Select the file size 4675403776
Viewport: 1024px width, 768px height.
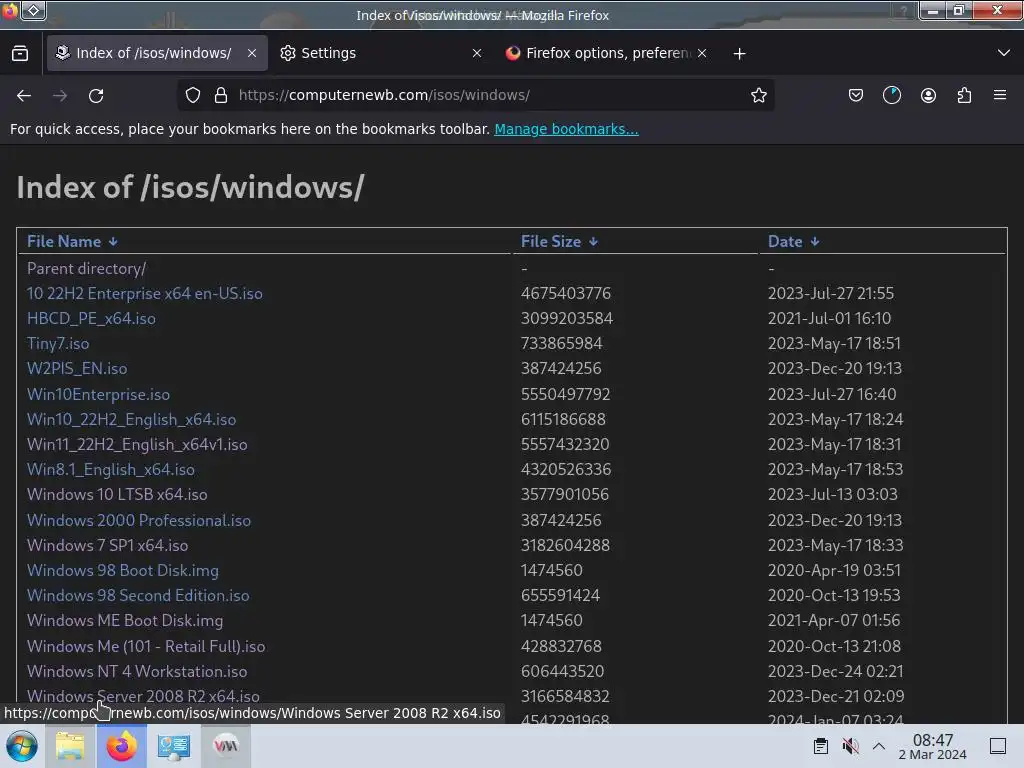(566, 294)
